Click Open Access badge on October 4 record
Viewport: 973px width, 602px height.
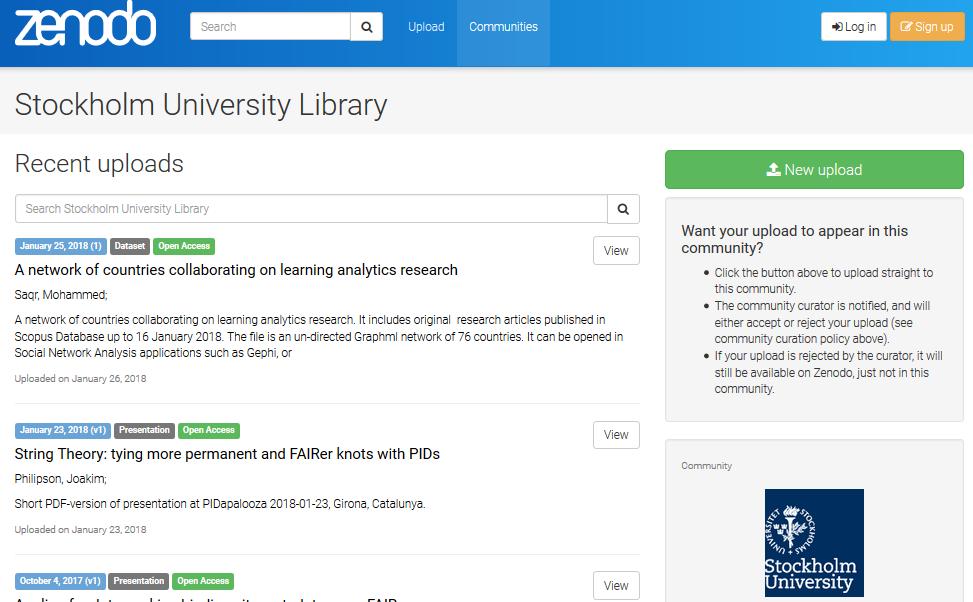pos(203,582)
